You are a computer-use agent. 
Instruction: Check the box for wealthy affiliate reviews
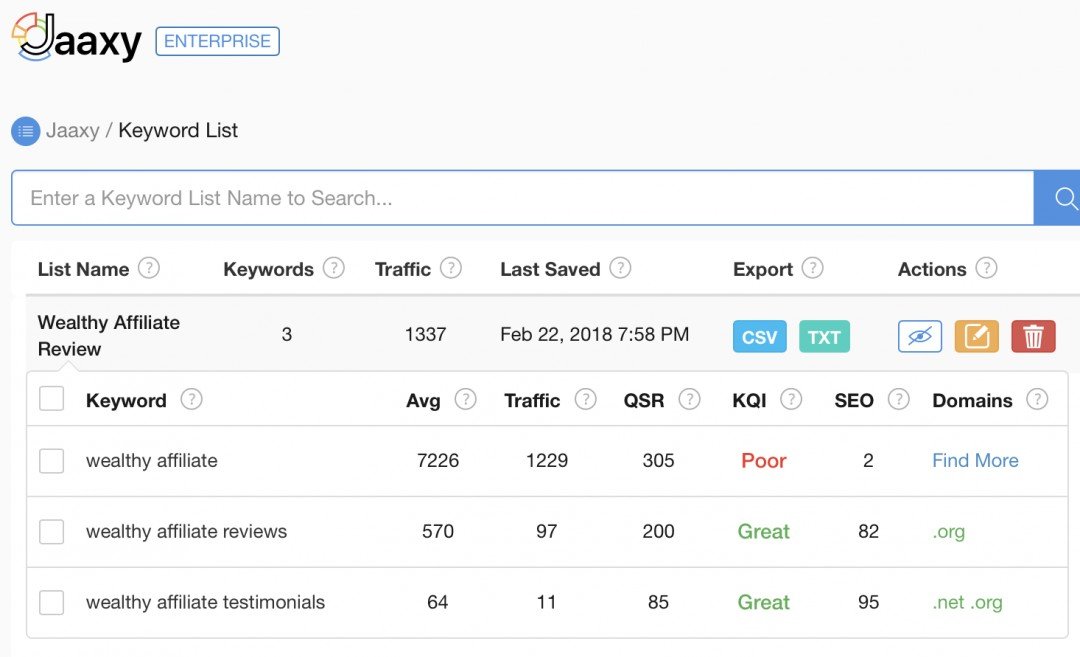pyautogui.click(x=52, y=532)
